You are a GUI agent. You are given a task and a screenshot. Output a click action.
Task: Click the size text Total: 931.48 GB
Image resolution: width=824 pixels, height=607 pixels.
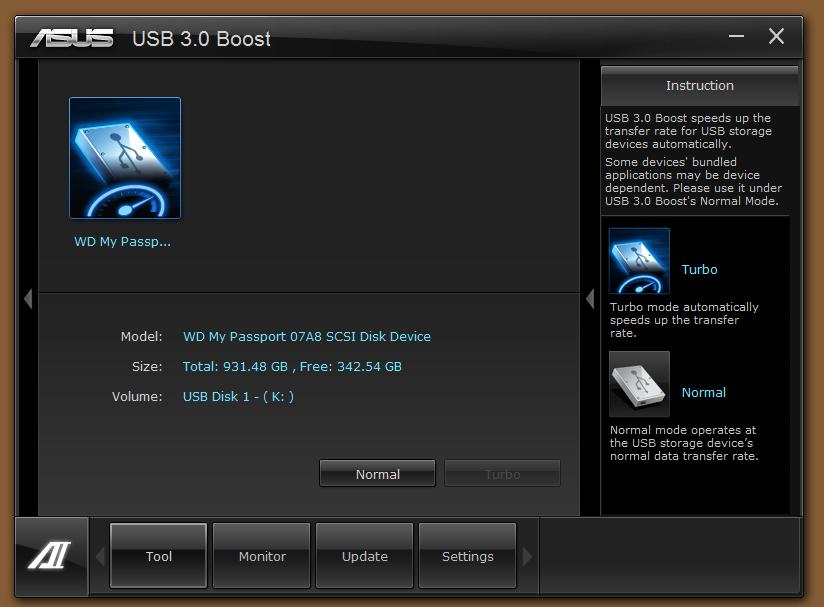292,366
